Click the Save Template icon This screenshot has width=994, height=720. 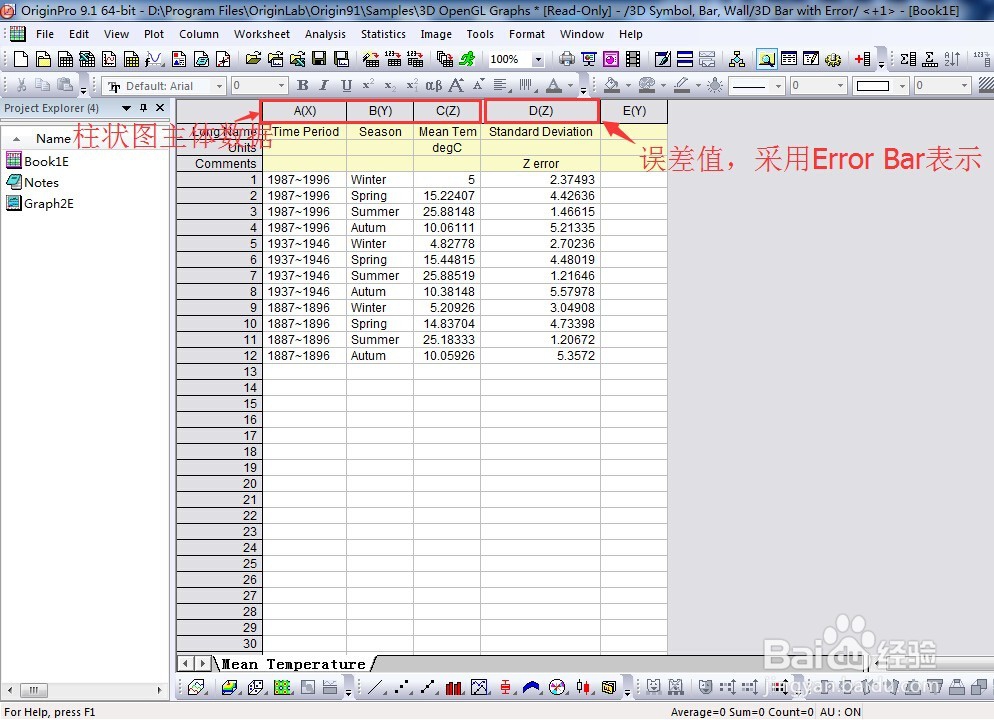342,59
